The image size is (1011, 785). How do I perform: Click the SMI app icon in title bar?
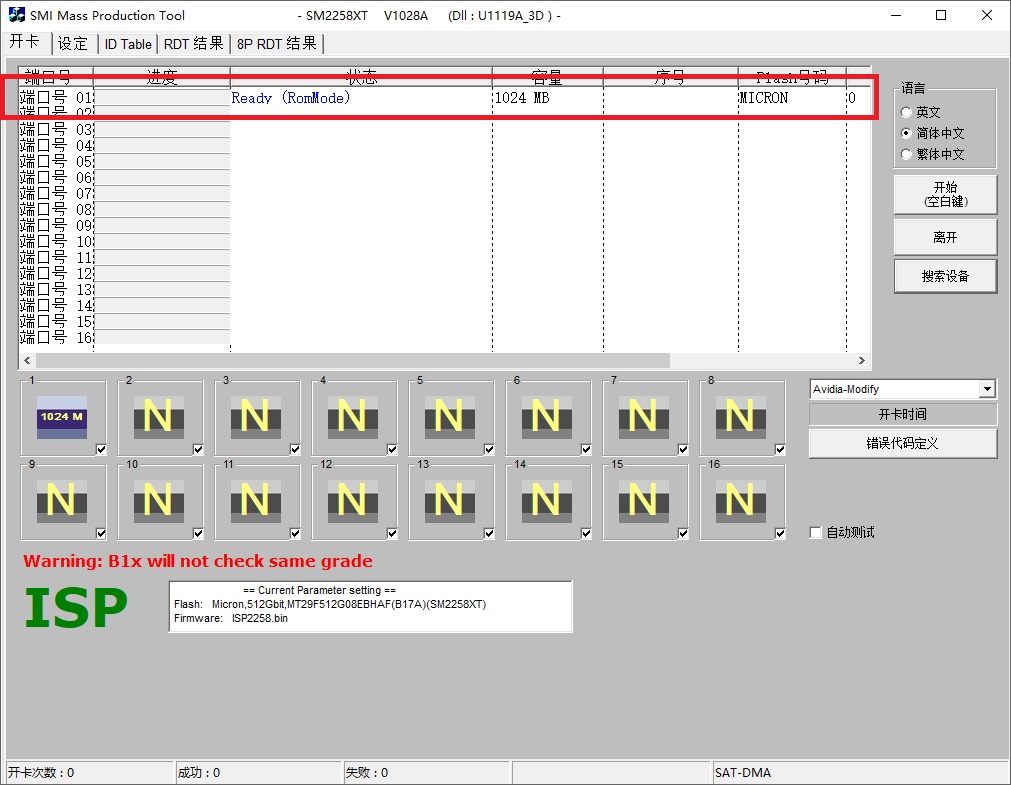click(x=17, y=15)
